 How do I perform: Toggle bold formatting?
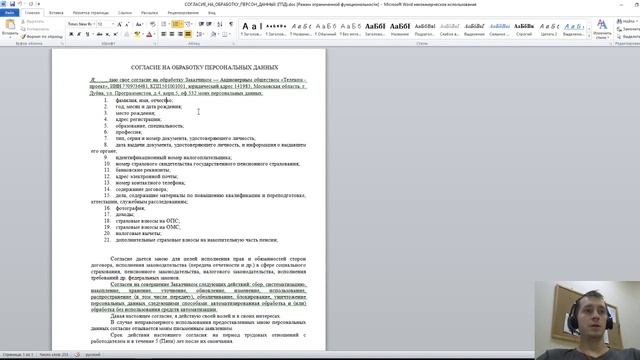71,34
